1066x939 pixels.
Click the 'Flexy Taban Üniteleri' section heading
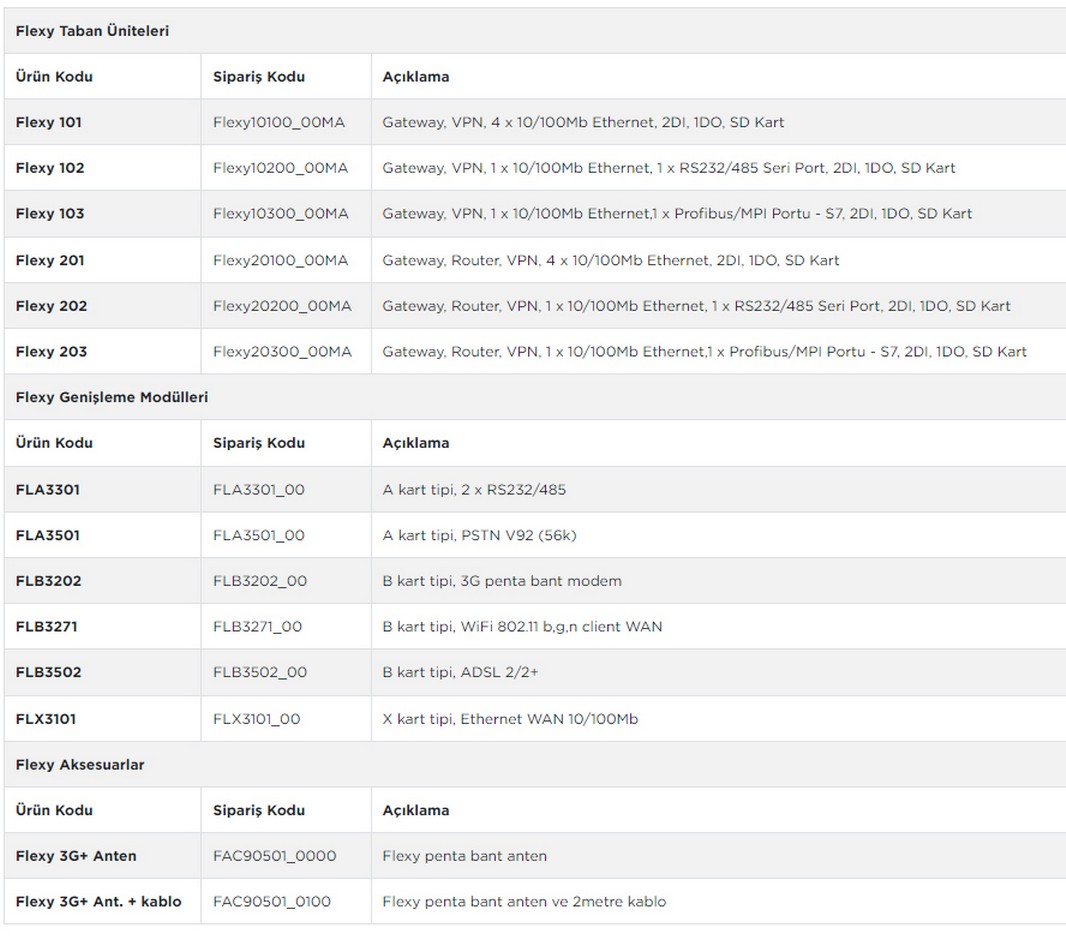pos(92,31)
